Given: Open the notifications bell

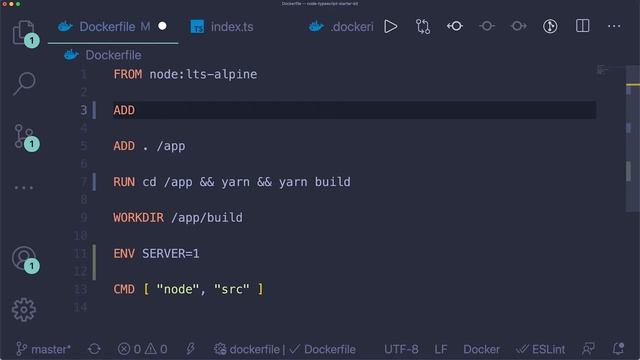Looking at the screenshot, I should tap(618, 349).
